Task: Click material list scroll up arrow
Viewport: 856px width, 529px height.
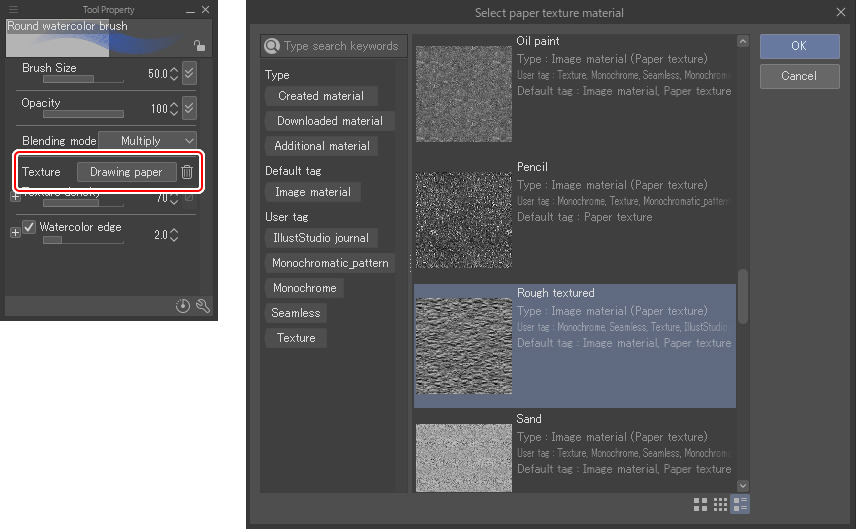Action: [x=742, y=41]
